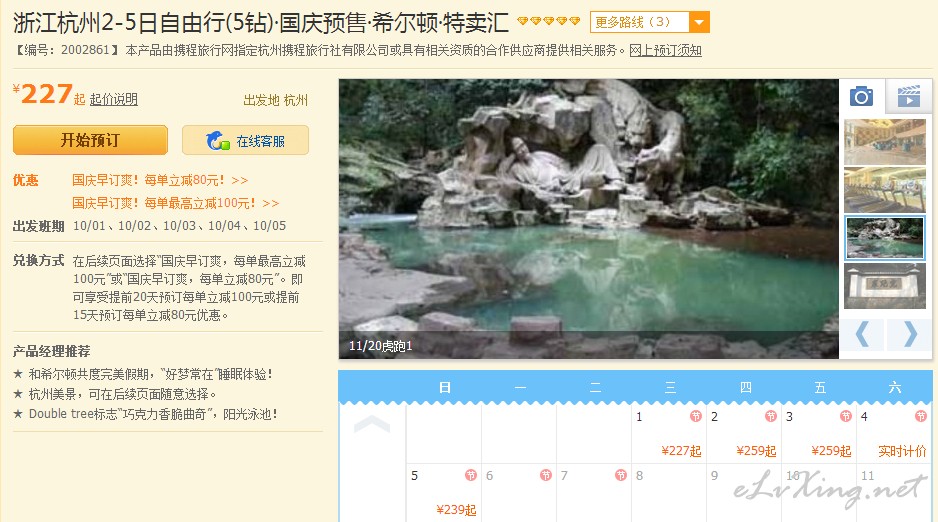Image resolution: width=938 pixels, height=522 pixels.
Task: Go to next thumbnail with right arrow
Action: click(909, 334)
